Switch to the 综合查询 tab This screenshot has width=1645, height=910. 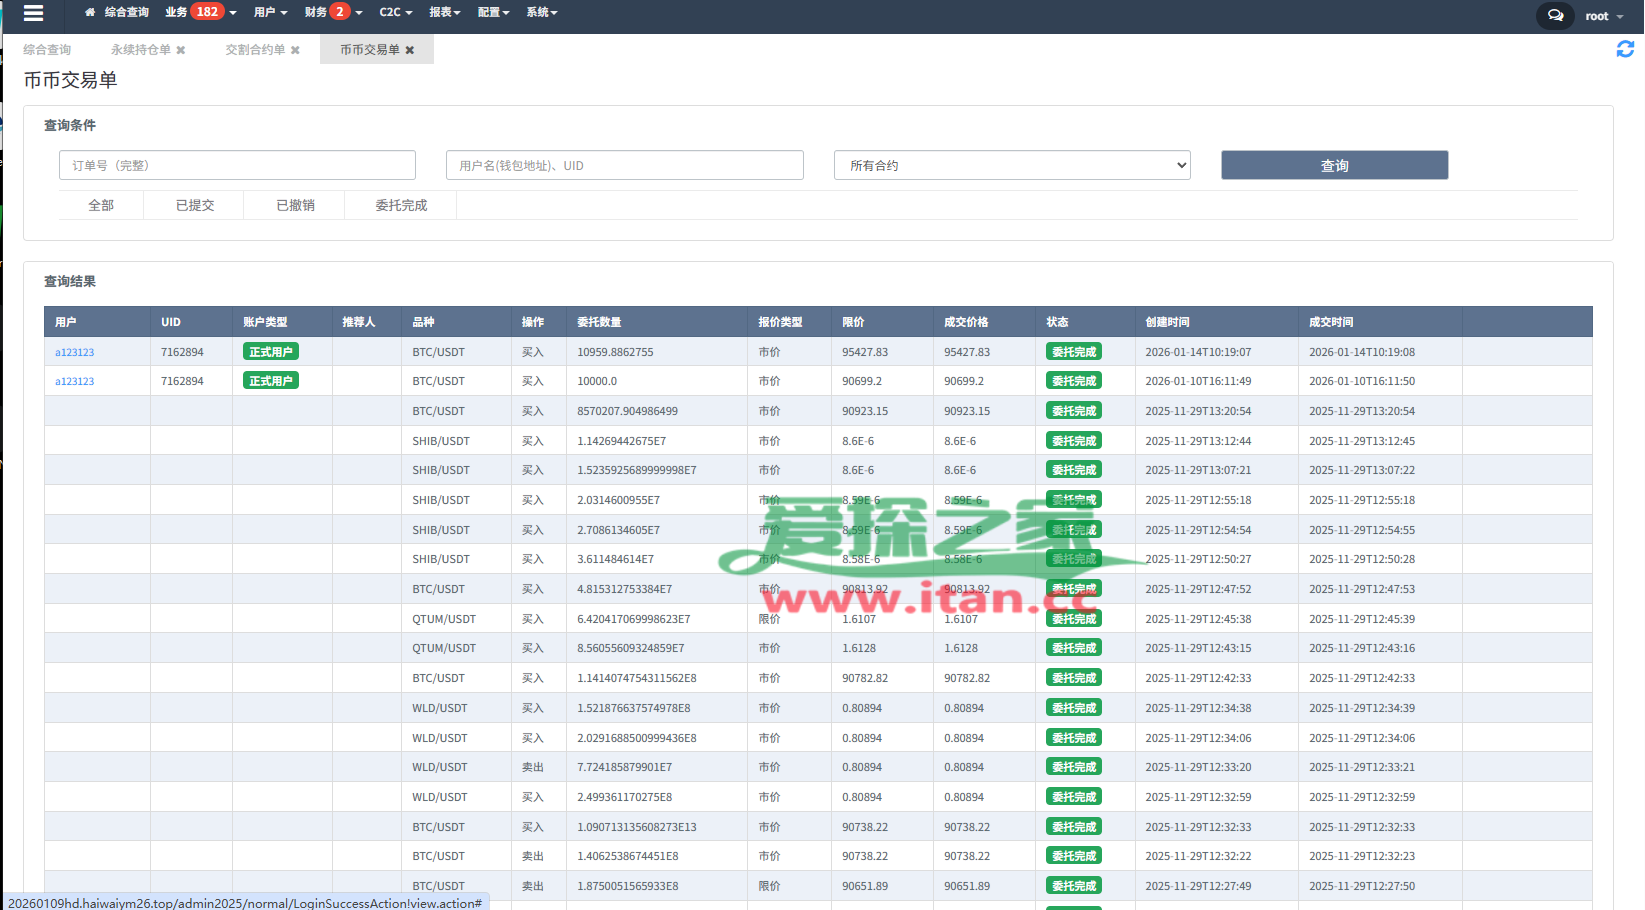click(47, 50)
